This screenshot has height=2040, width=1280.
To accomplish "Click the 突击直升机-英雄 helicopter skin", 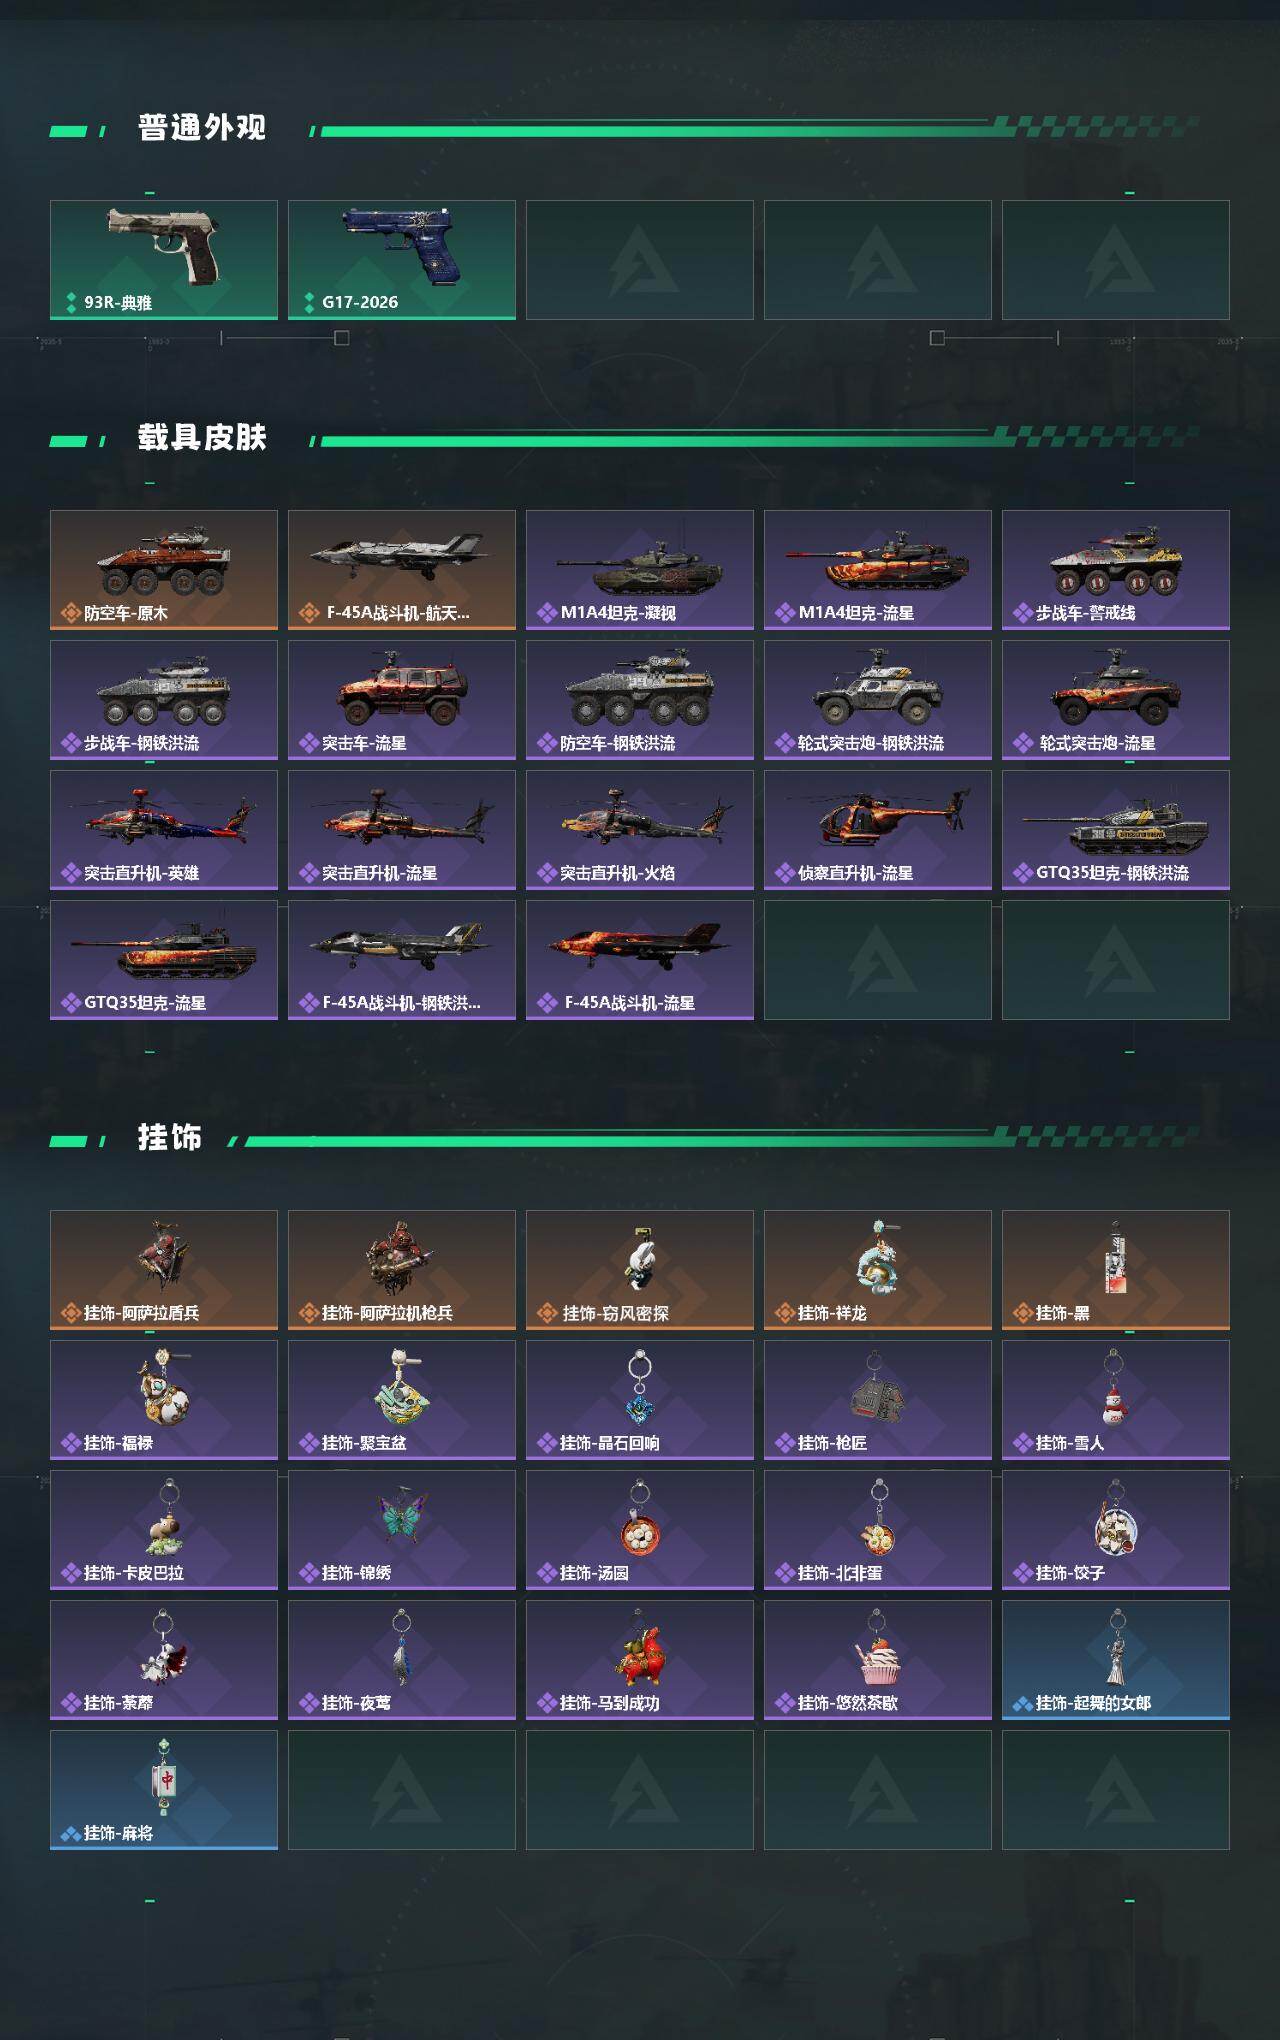I will click(164, 830).
